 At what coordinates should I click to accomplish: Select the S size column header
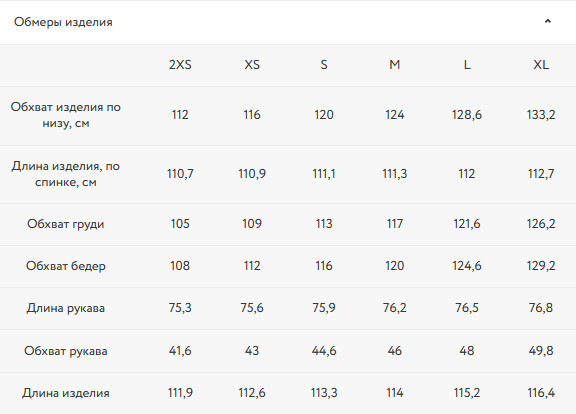pos(324,65)
